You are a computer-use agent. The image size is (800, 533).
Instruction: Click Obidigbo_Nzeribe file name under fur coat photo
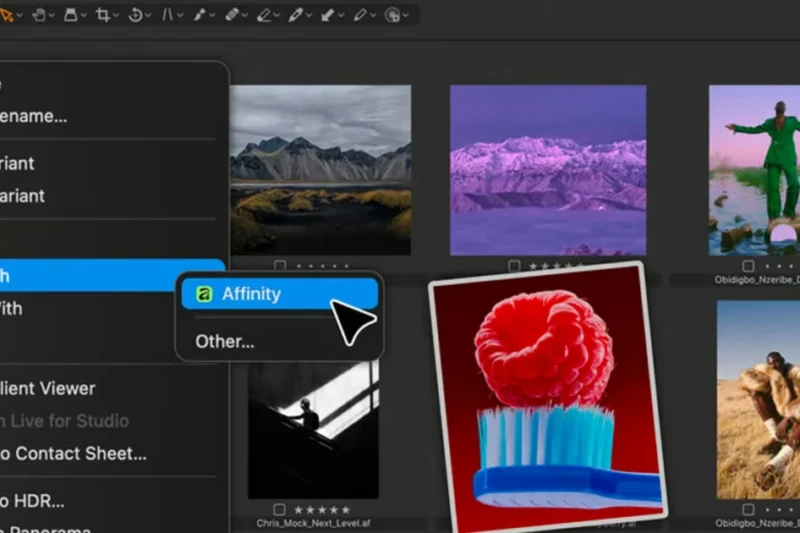(x=757, y=523)
